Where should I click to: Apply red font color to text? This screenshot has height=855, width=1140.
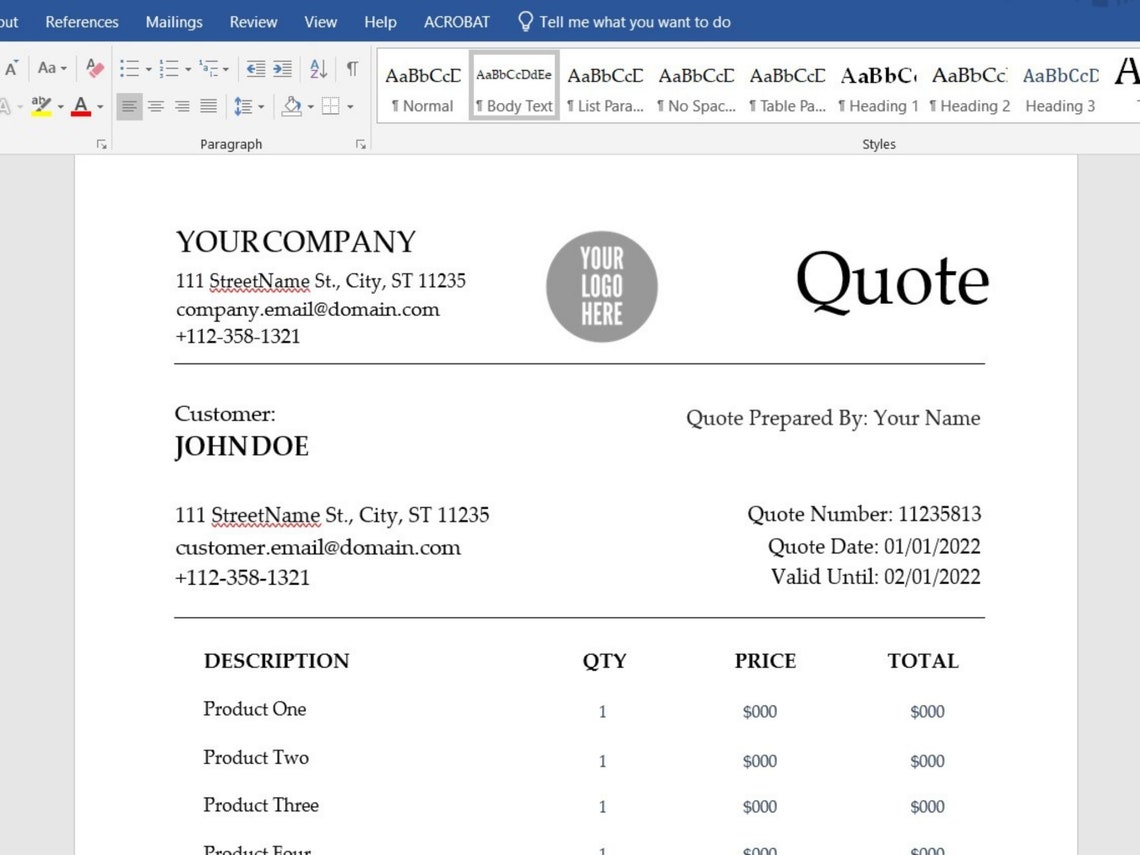coord(78,105)
